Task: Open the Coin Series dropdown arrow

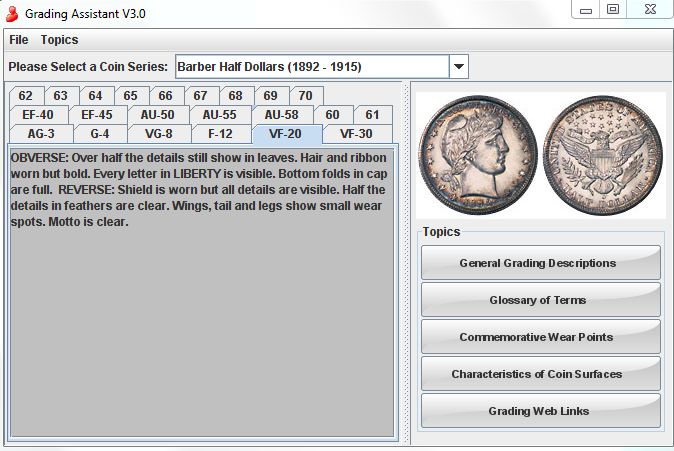Action: (x=458, y=67)
